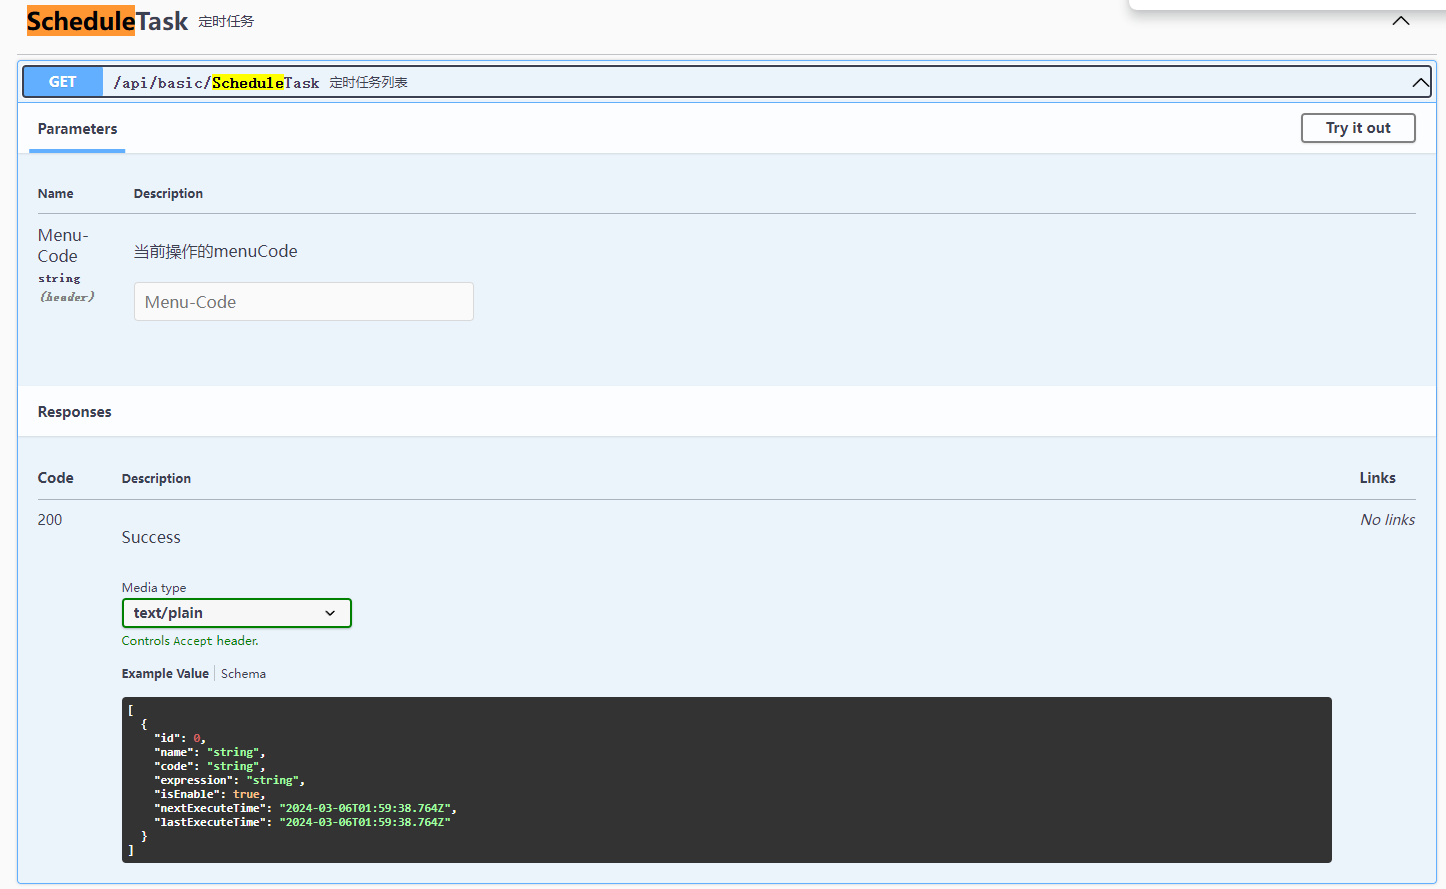The image size is (1446, 889).
Task: Click the 200 response code
Action: 50,520
